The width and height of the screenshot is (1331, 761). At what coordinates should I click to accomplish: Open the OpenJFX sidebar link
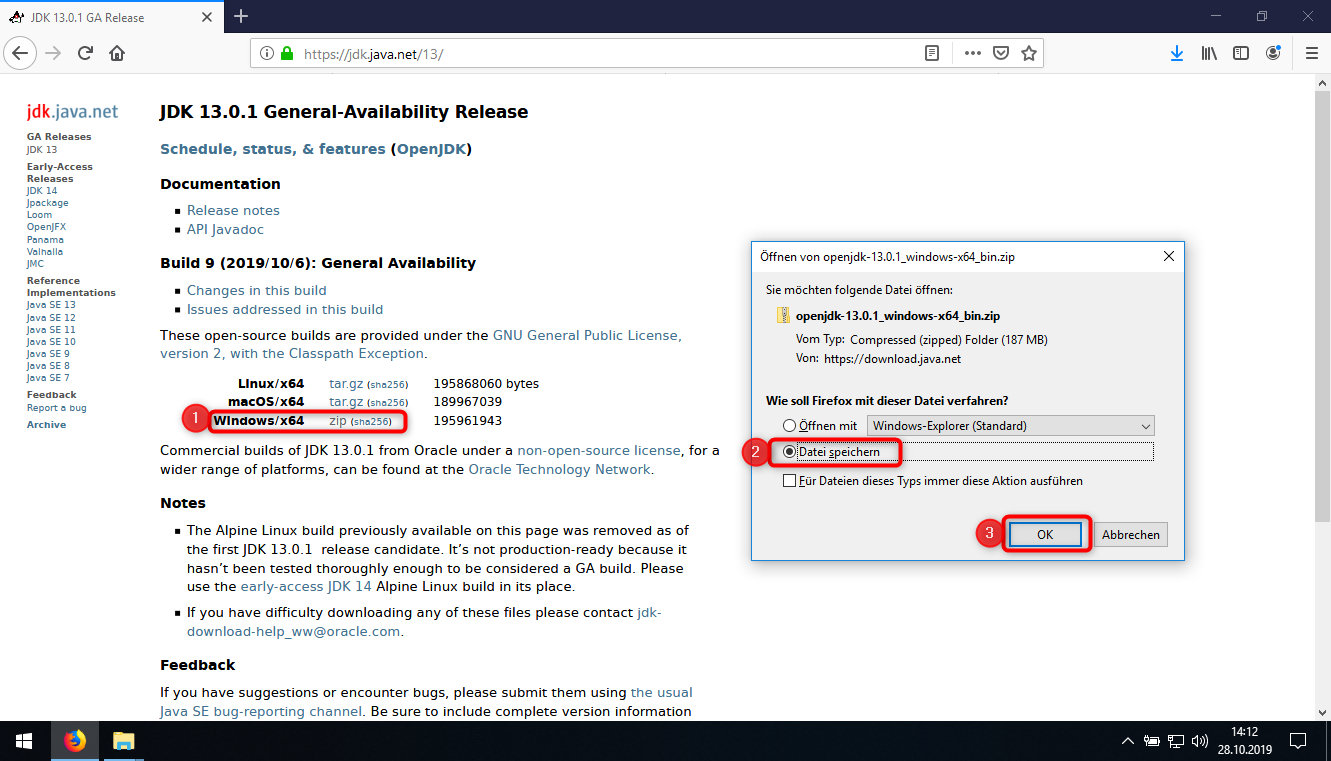point(46,227)
